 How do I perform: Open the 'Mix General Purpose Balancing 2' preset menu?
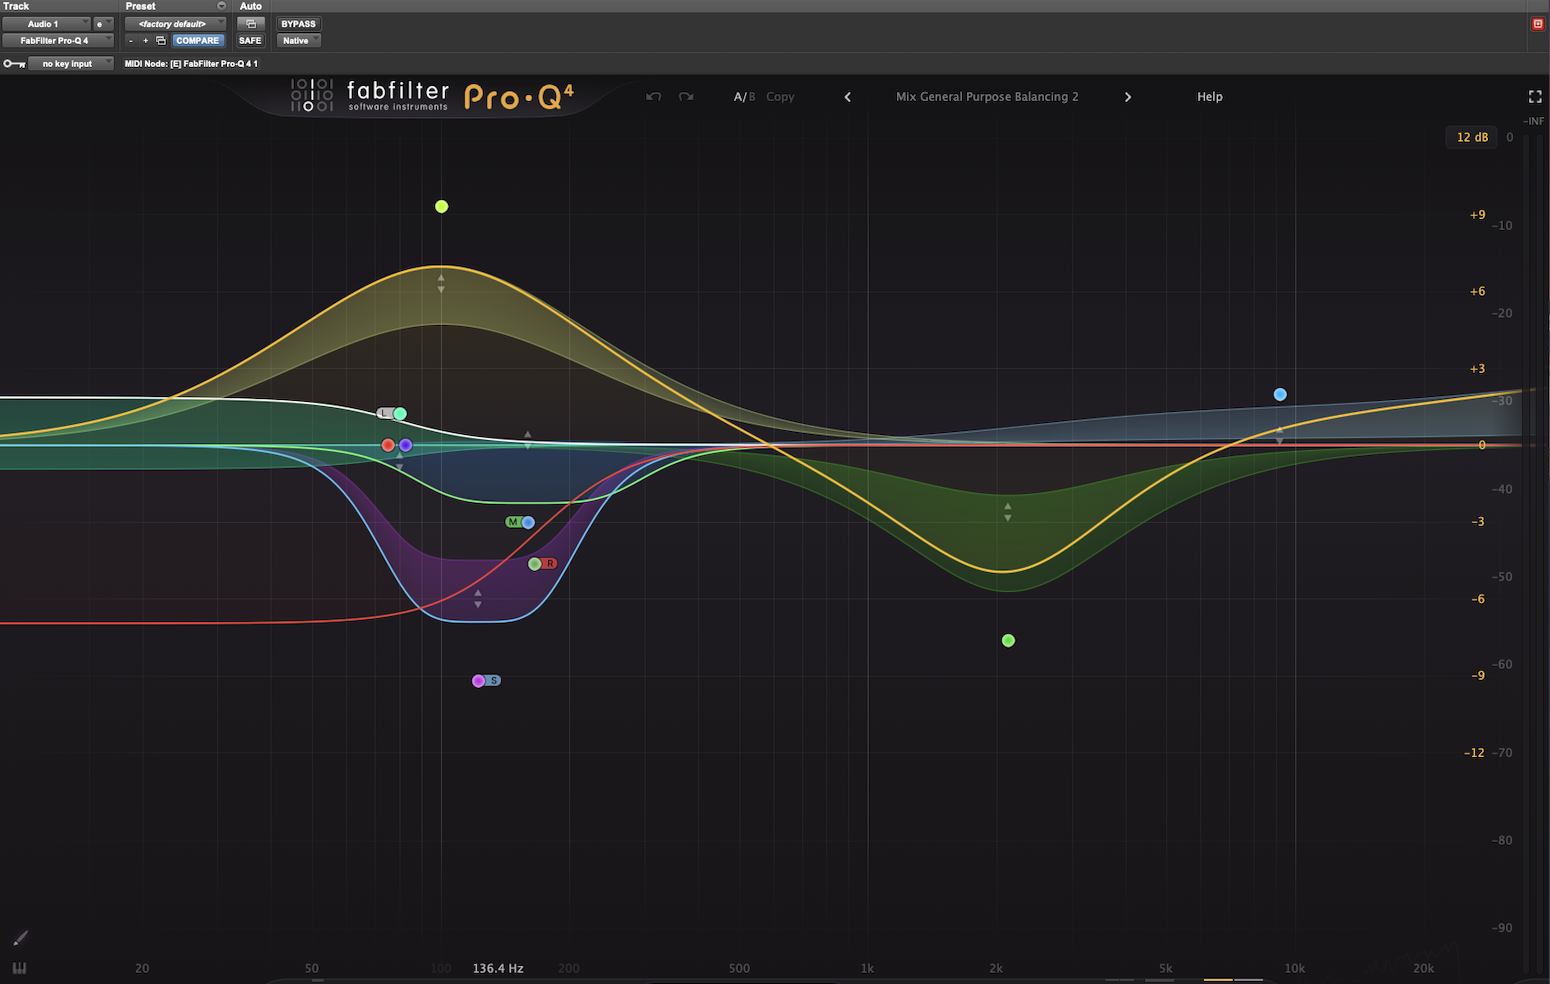987,97
